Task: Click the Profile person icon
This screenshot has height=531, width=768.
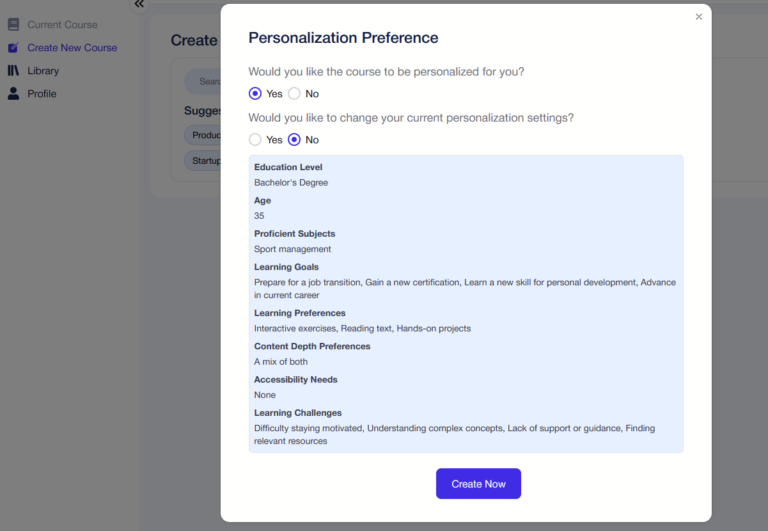Action: (x=13, y=94)
